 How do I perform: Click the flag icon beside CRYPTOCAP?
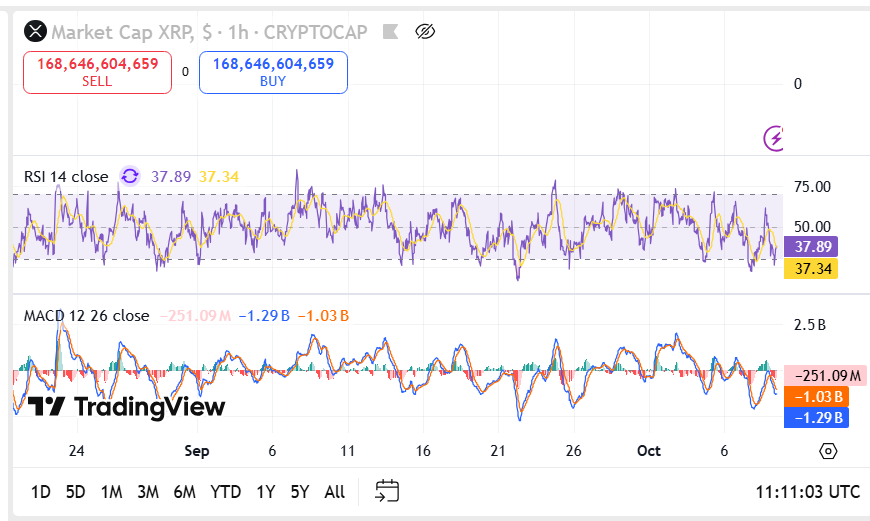click(x=393, y=32)
